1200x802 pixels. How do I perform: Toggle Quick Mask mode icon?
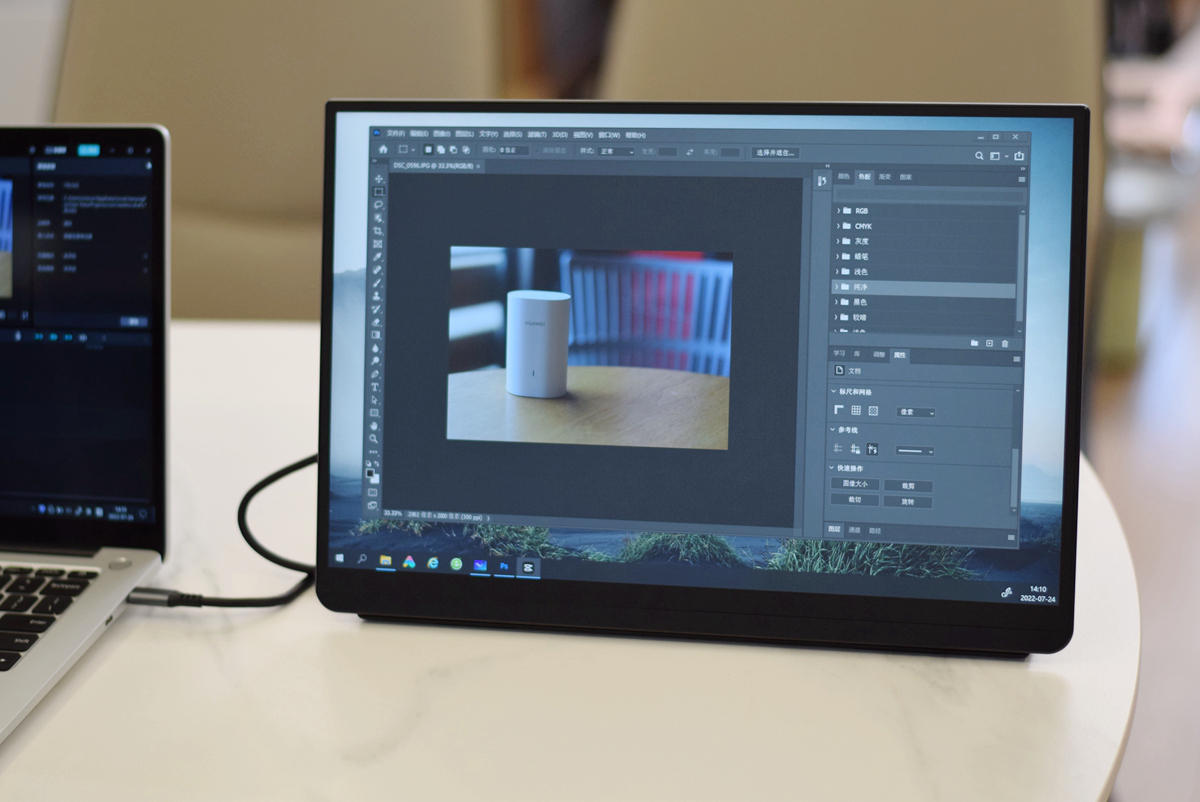(373, 492)
